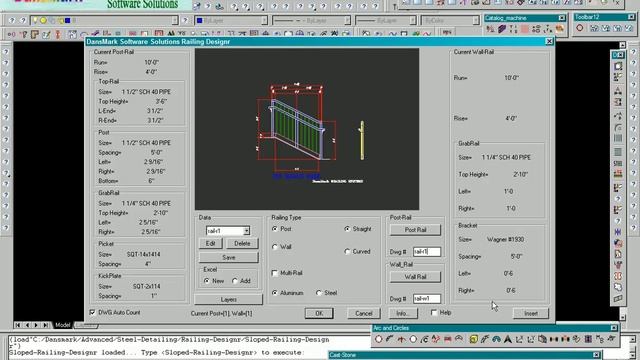Click the Delete button under Data

click(x=242, y=244)
